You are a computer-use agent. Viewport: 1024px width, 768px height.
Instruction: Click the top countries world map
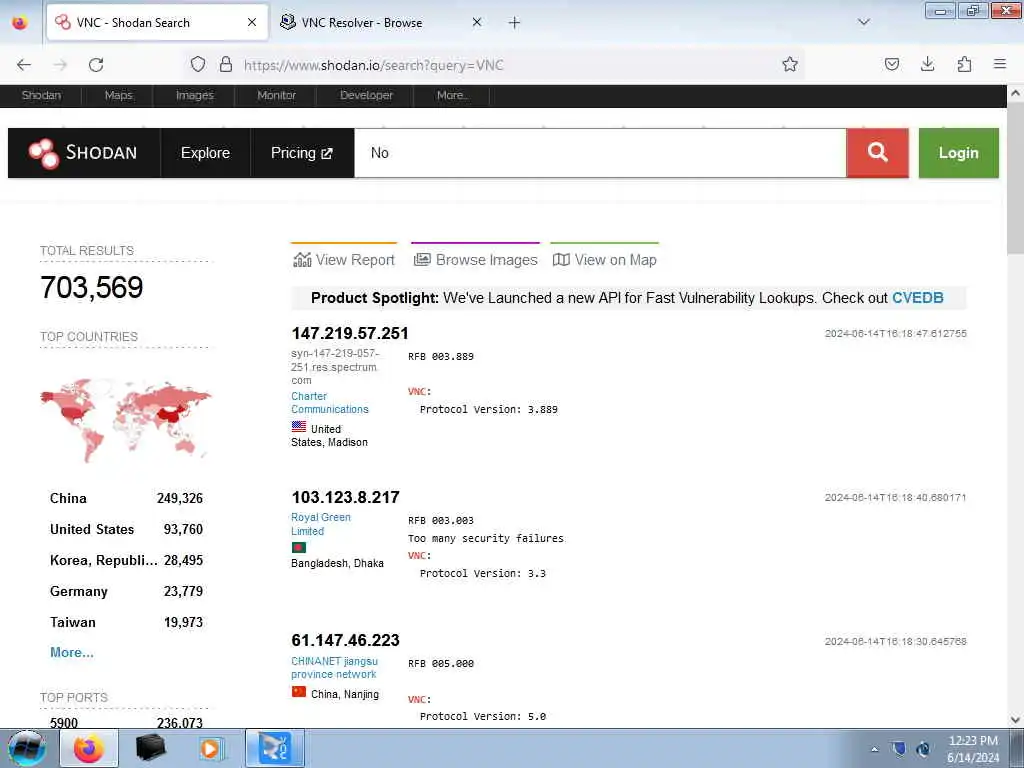[x=125, y=419]
